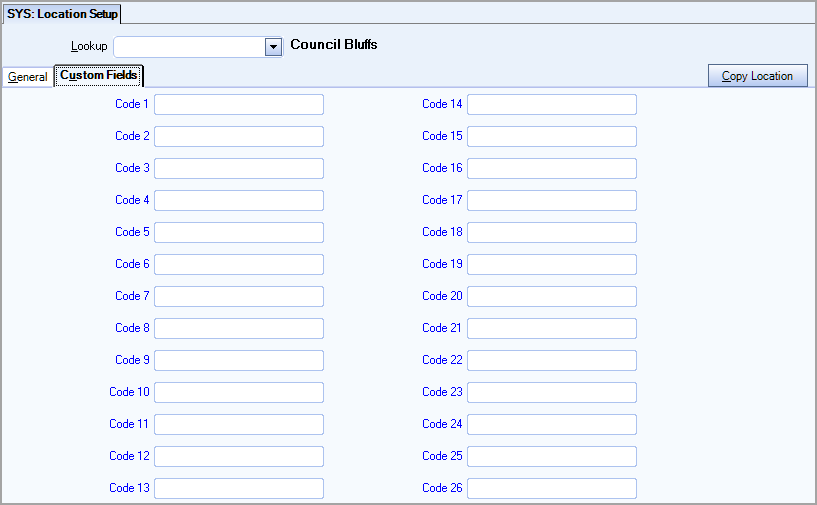
Task: Focus the Code 13 input field
Action: tap(239, 488)
